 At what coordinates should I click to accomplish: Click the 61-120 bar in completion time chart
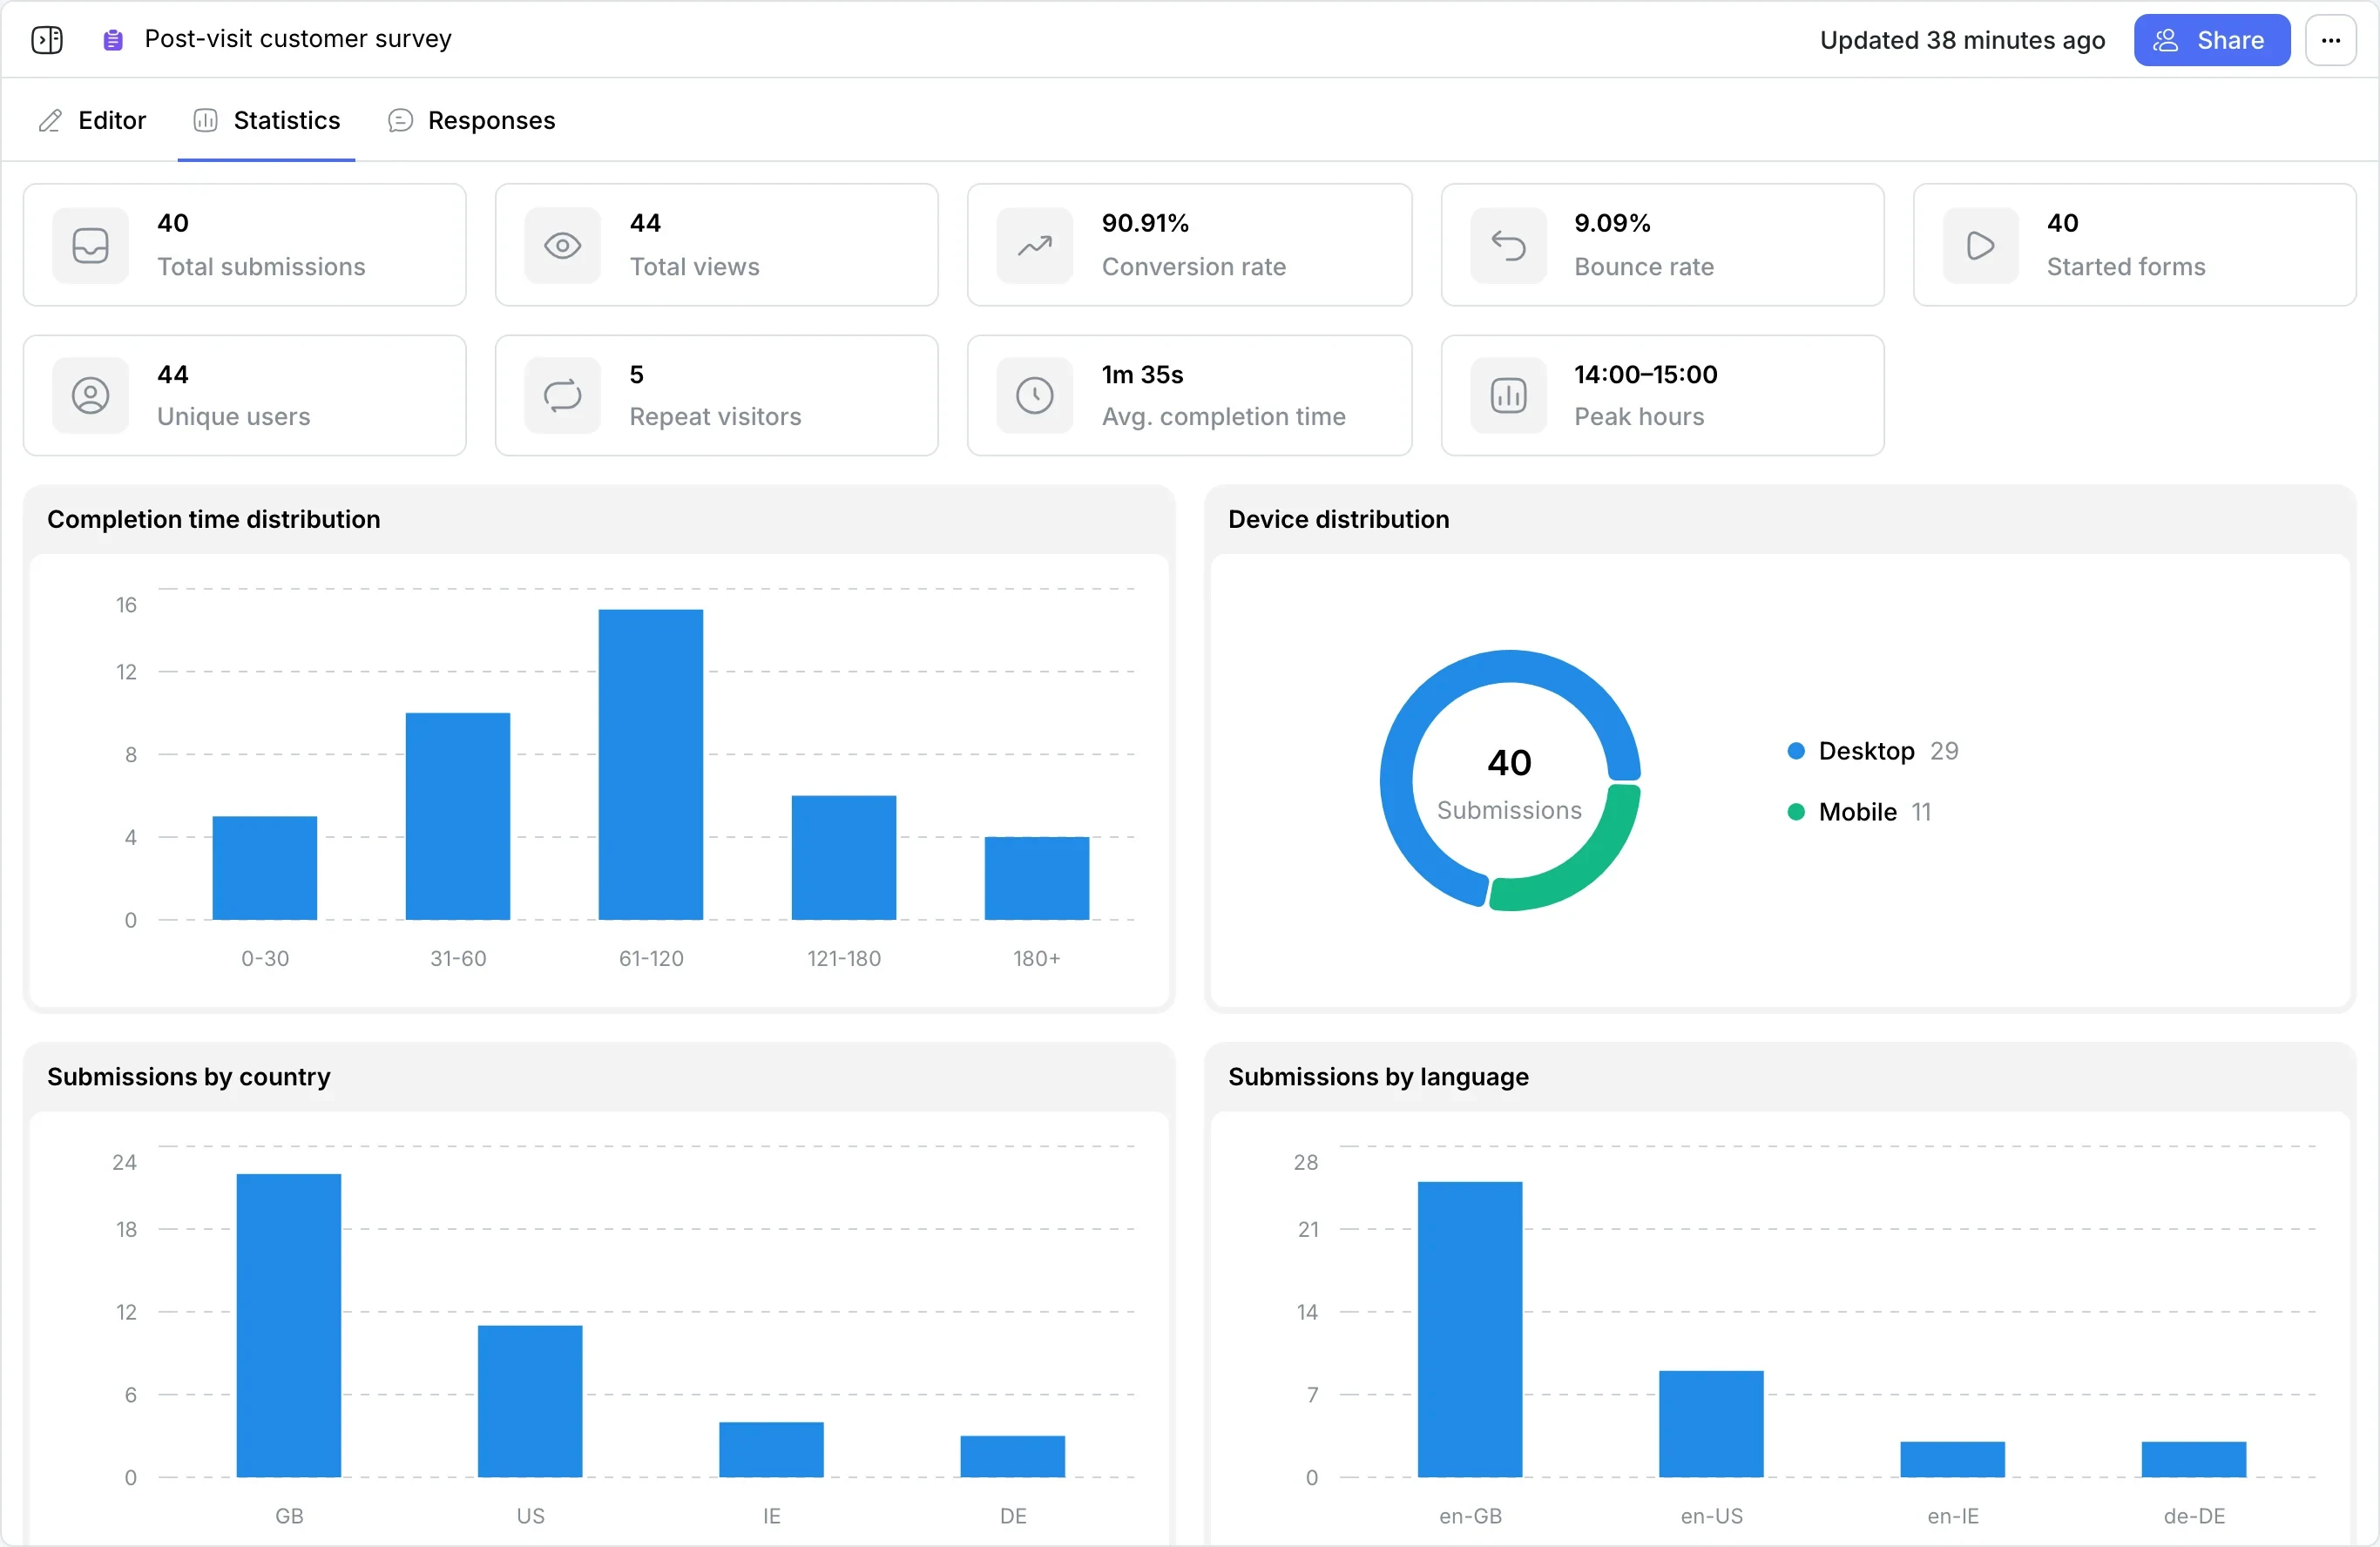(x=651, y=765)
